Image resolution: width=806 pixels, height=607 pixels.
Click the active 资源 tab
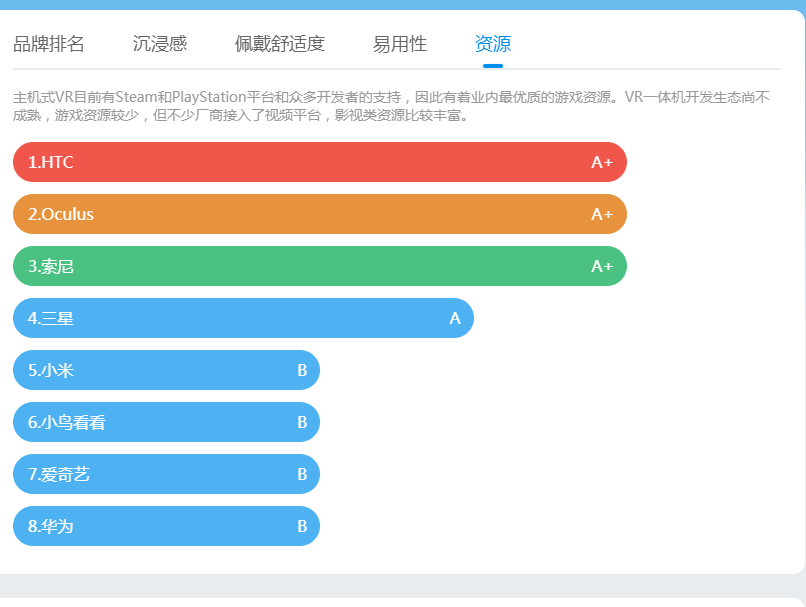[x=493, y=44]
